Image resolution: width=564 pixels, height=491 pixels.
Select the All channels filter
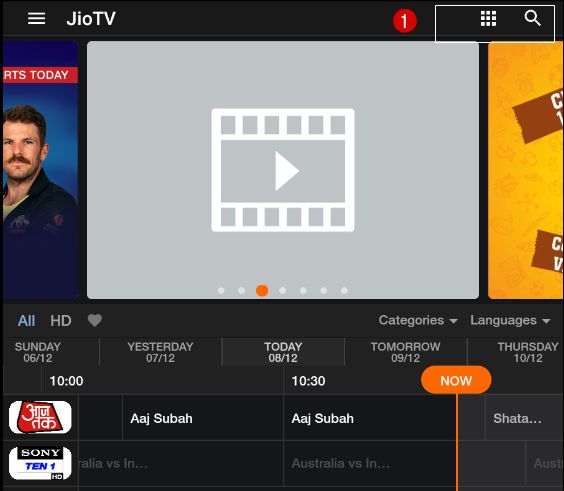[27, 320]
